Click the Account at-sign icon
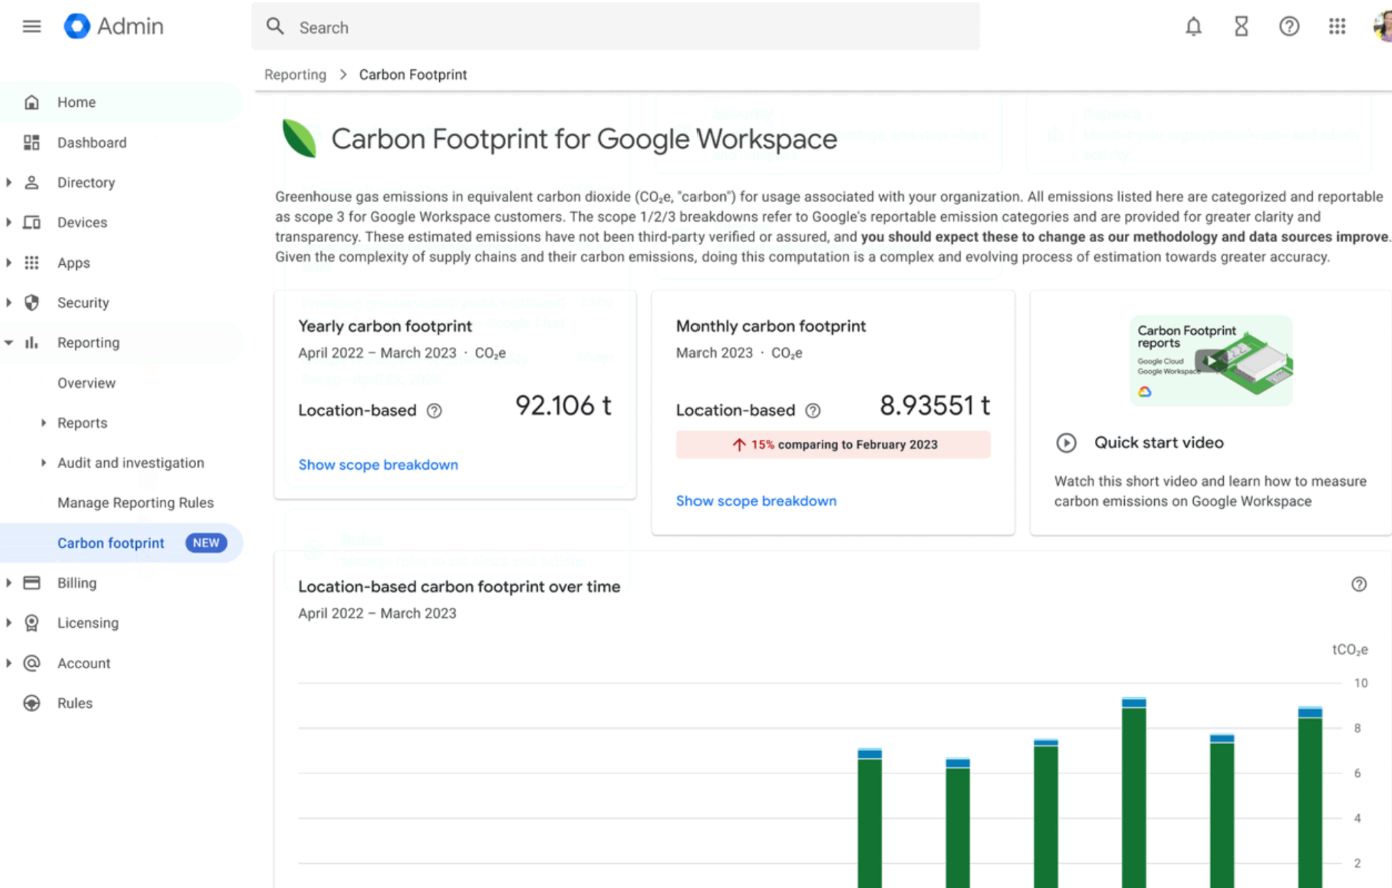This screenshot has width=1392, height=888. click(x=32, y=663)
